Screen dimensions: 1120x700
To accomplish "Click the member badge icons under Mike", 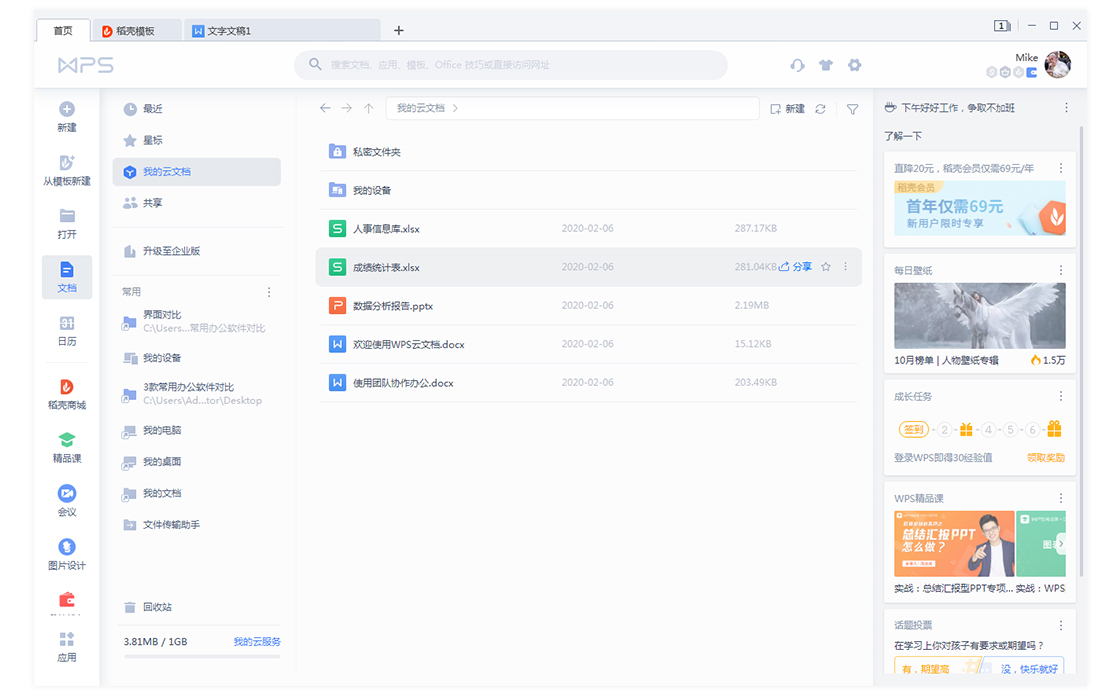I will [x=1011, y=72].
